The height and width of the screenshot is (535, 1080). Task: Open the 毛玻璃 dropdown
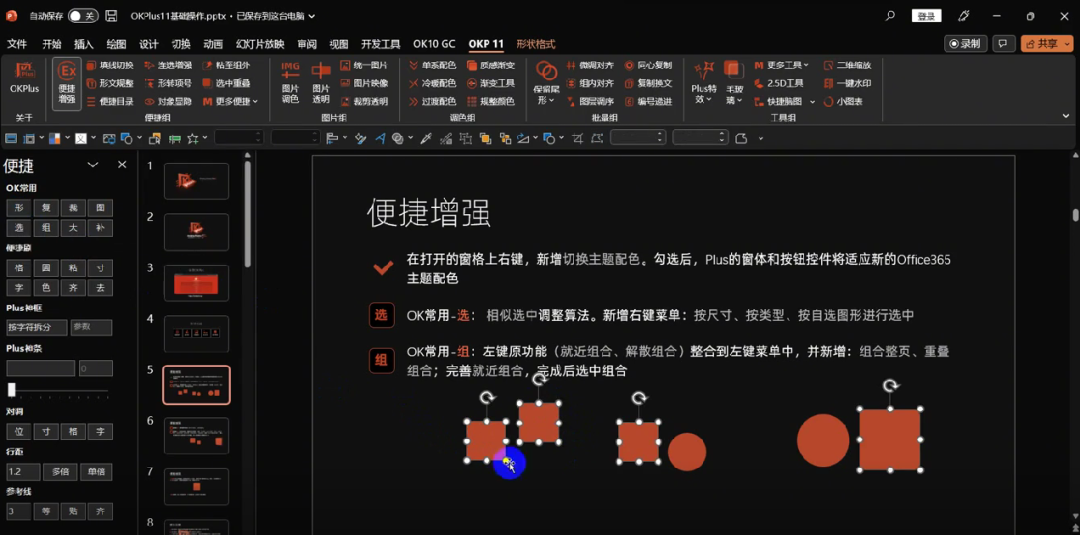pyautogui.click(x=735, y=82)
